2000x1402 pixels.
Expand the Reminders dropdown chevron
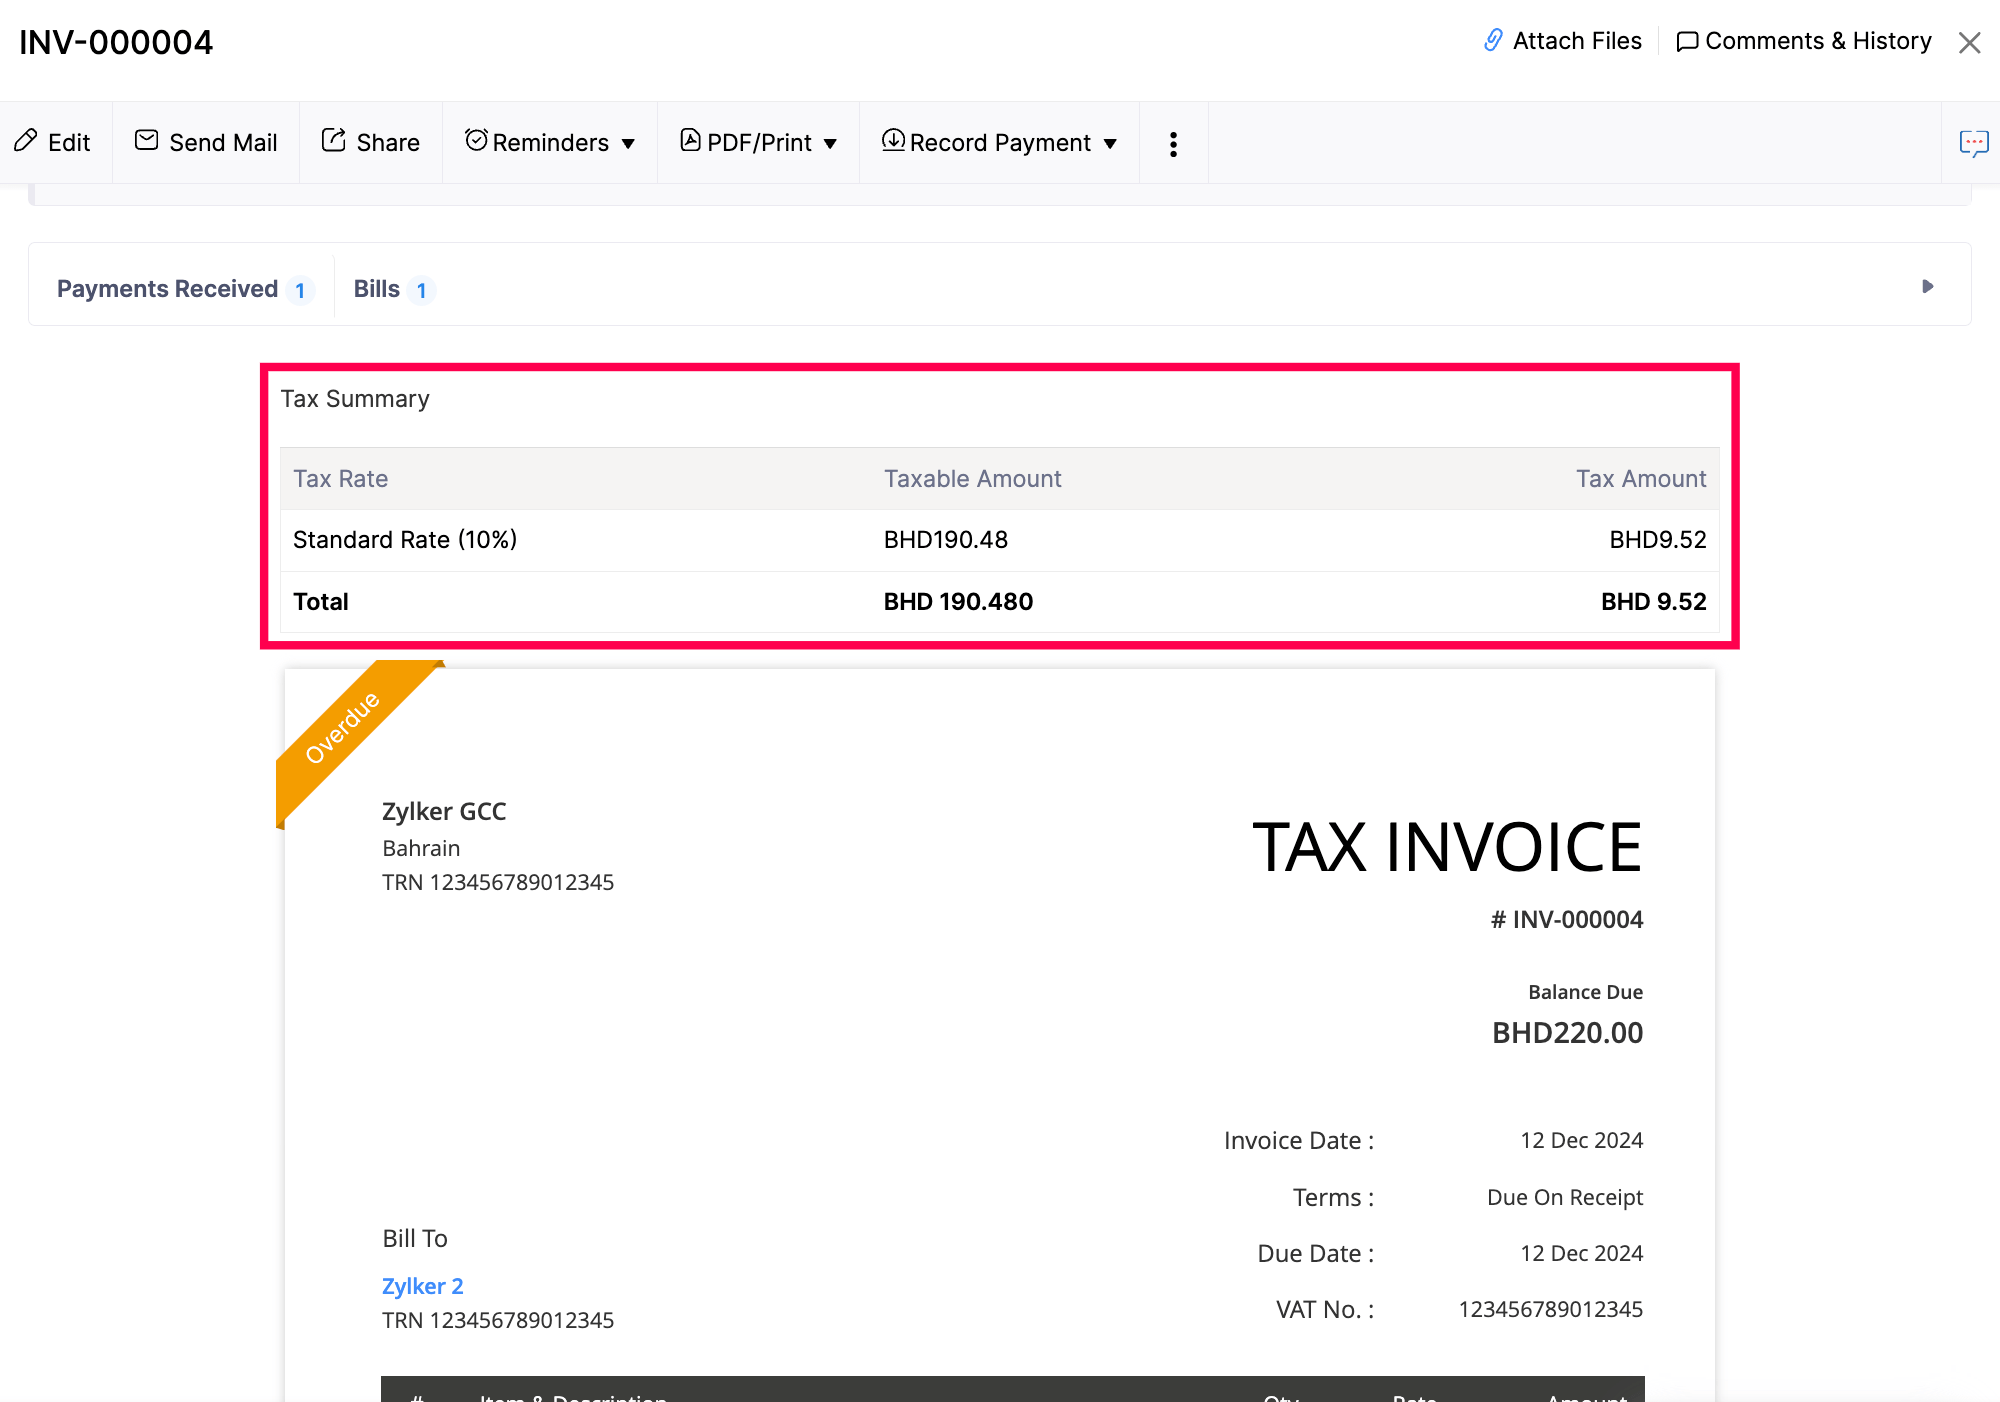[628, 143]
